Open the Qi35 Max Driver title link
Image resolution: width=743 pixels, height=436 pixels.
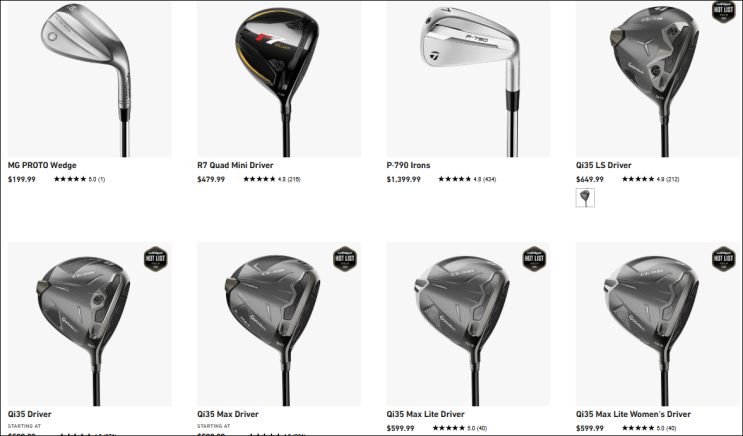point(228,414)
